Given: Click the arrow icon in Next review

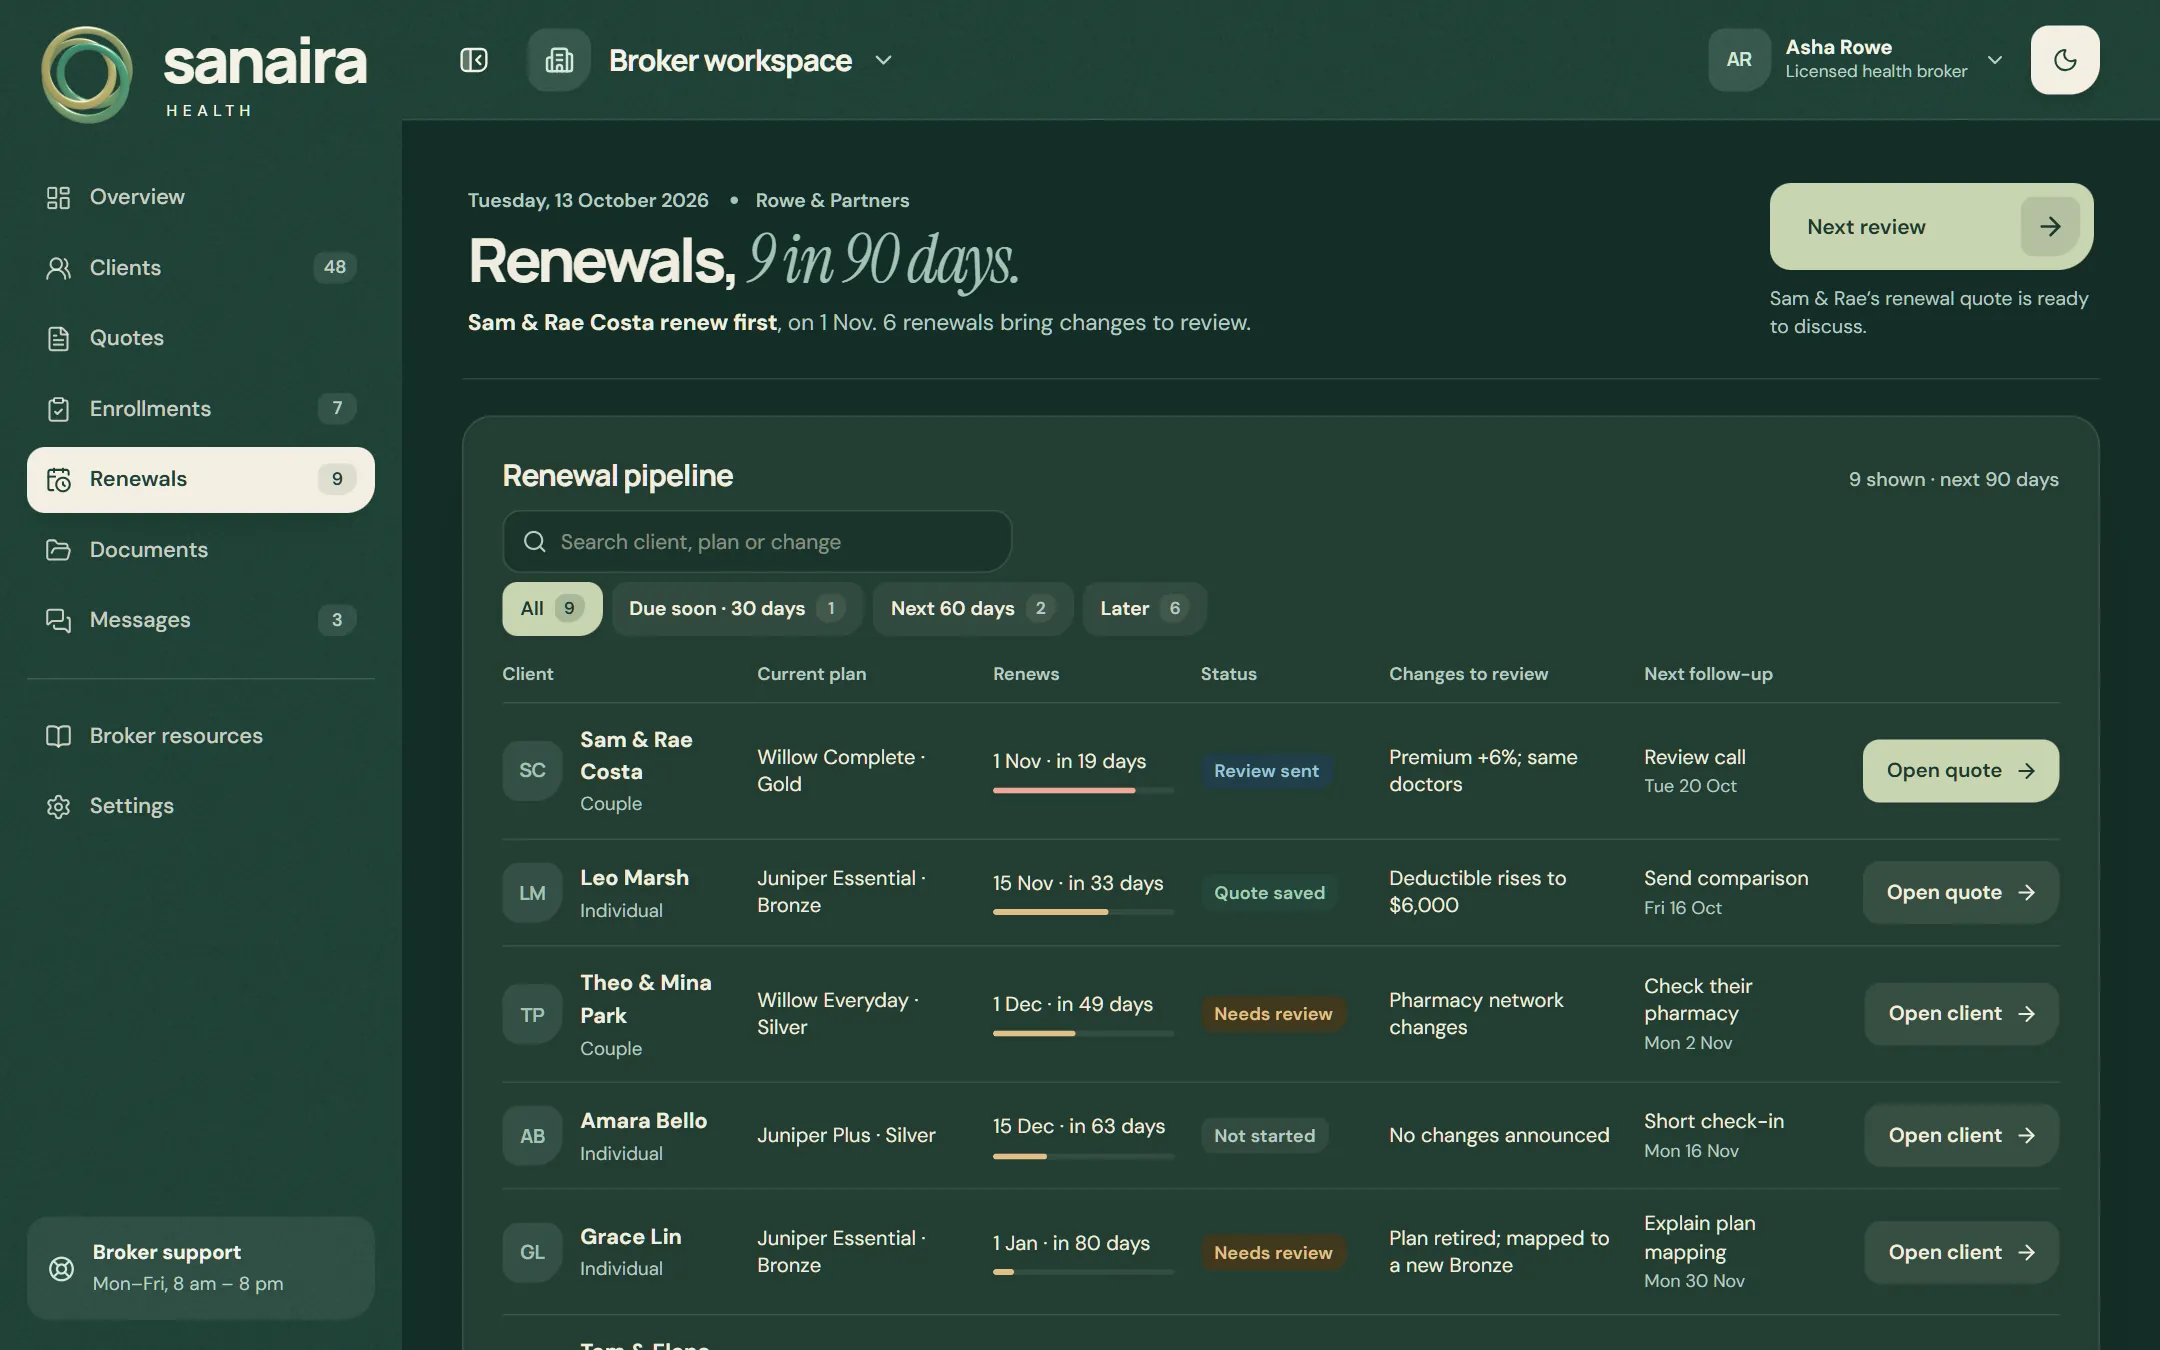Looking at the screenshot, I should tap(2050, 226).
